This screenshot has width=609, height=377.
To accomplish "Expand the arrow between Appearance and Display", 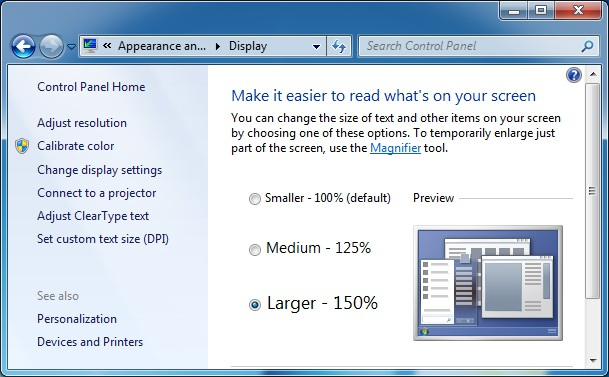I will (x=218, y=46).
